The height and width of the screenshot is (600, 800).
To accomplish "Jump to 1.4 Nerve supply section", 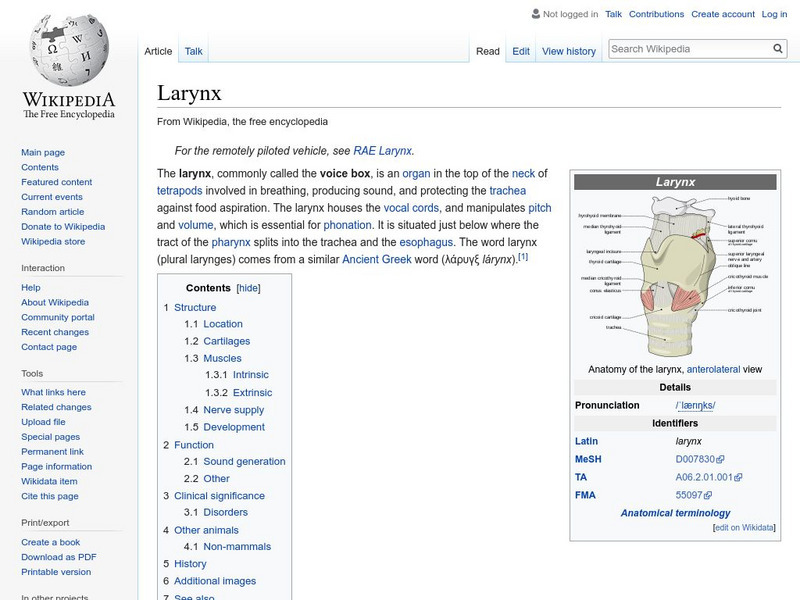I will point(234,410).
